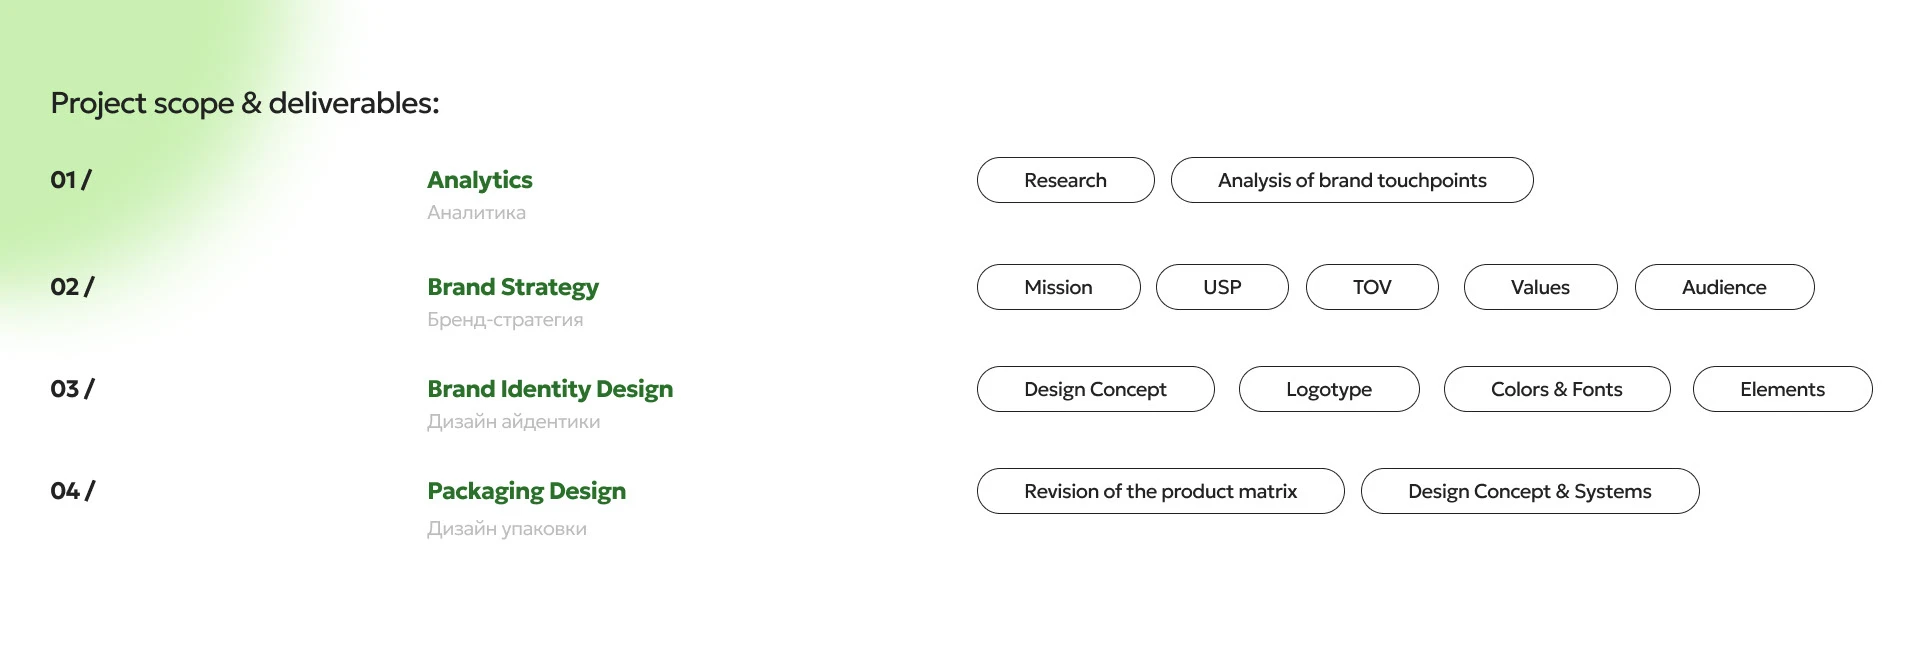Screen dimensions: 1920x652
Task: Click the Logotype pill button
Action: click(x=1328, y=389)
